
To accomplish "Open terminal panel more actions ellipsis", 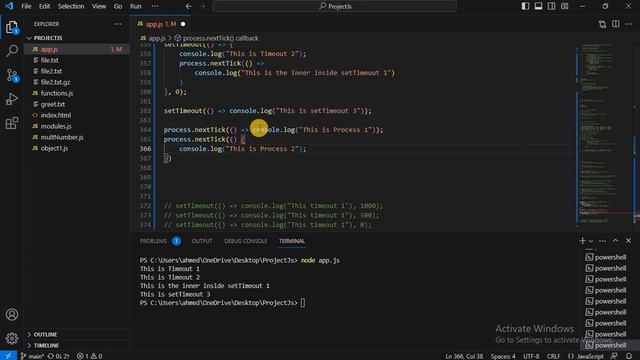I will [602, 241].
